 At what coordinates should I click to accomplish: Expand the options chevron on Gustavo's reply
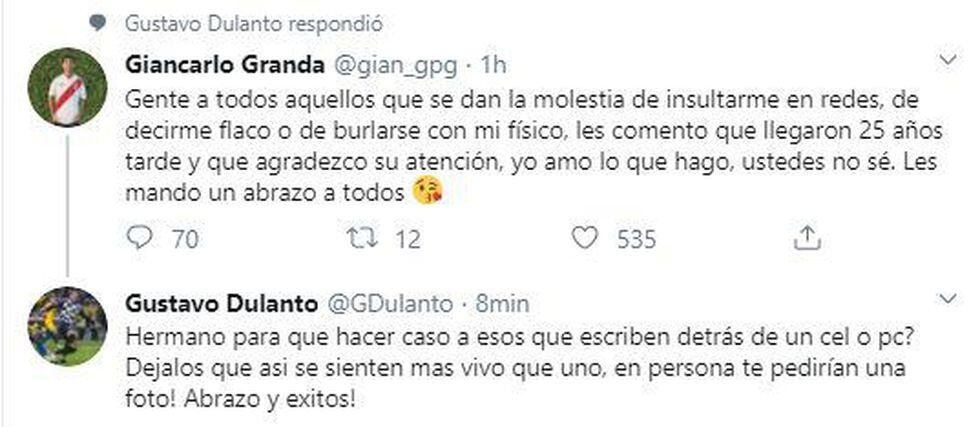pyautogui.click(x=949, y=298)
